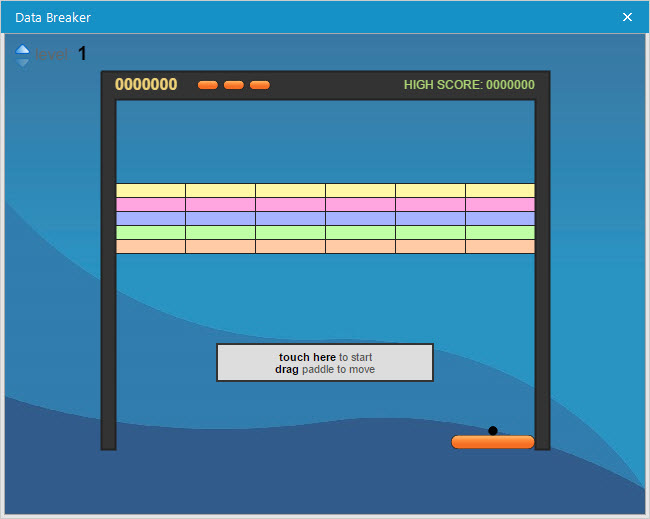Click the orange paddle

tap(492, 442)
